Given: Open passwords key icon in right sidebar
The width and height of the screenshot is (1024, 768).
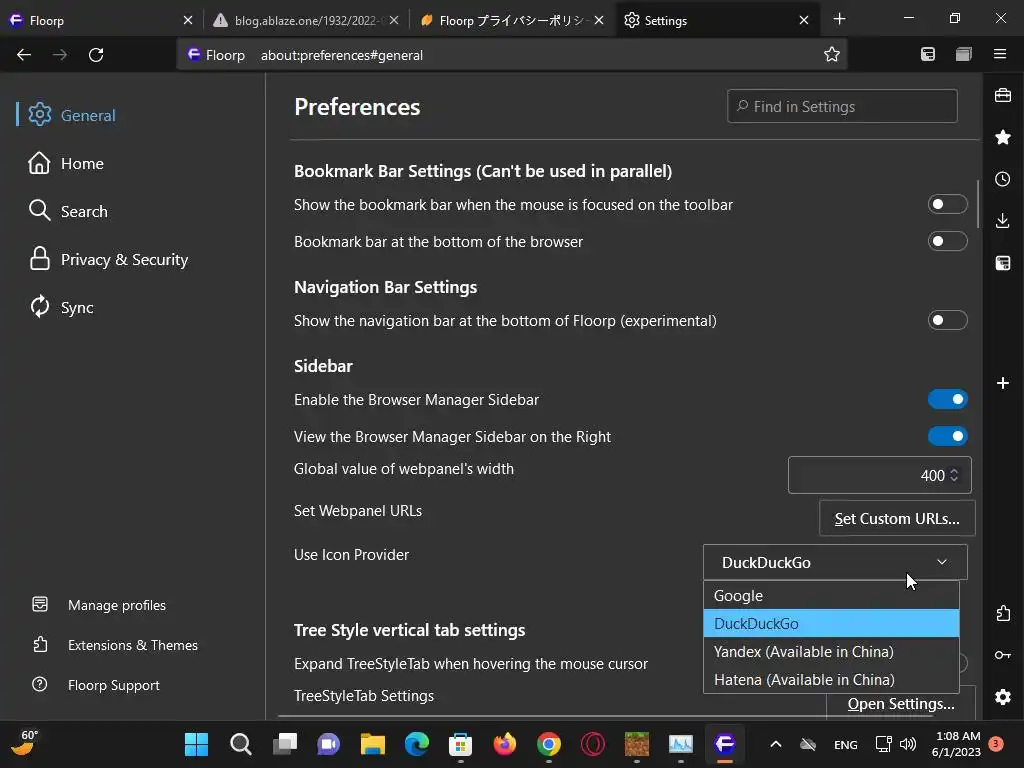Looking at the screenshot, I should coord(1003,655).
